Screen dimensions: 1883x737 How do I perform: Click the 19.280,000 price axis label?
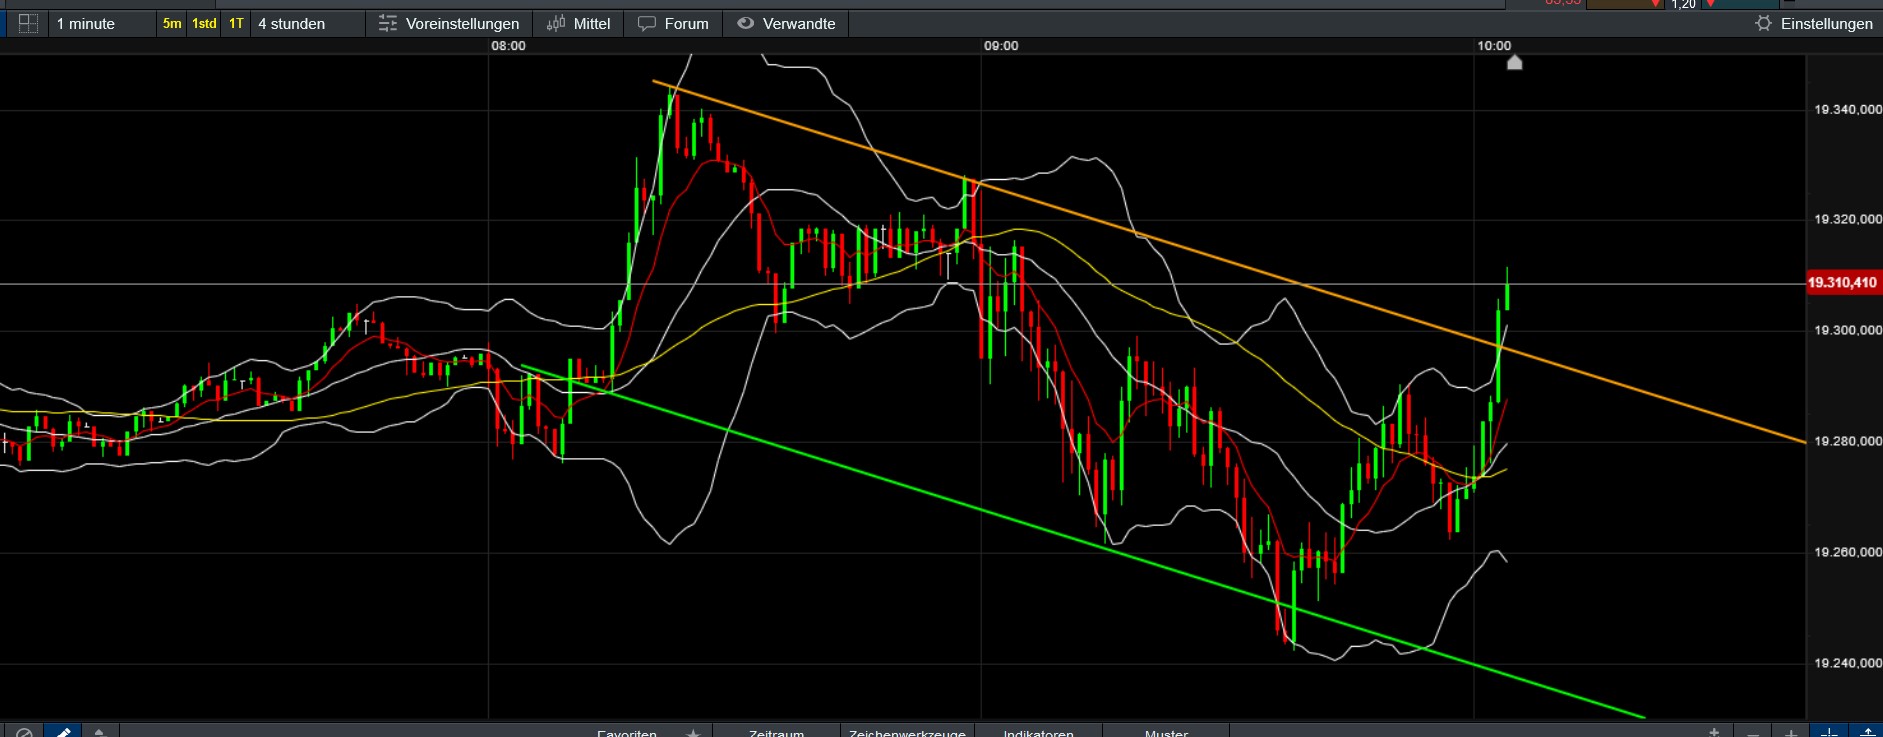coord(1847,441)
